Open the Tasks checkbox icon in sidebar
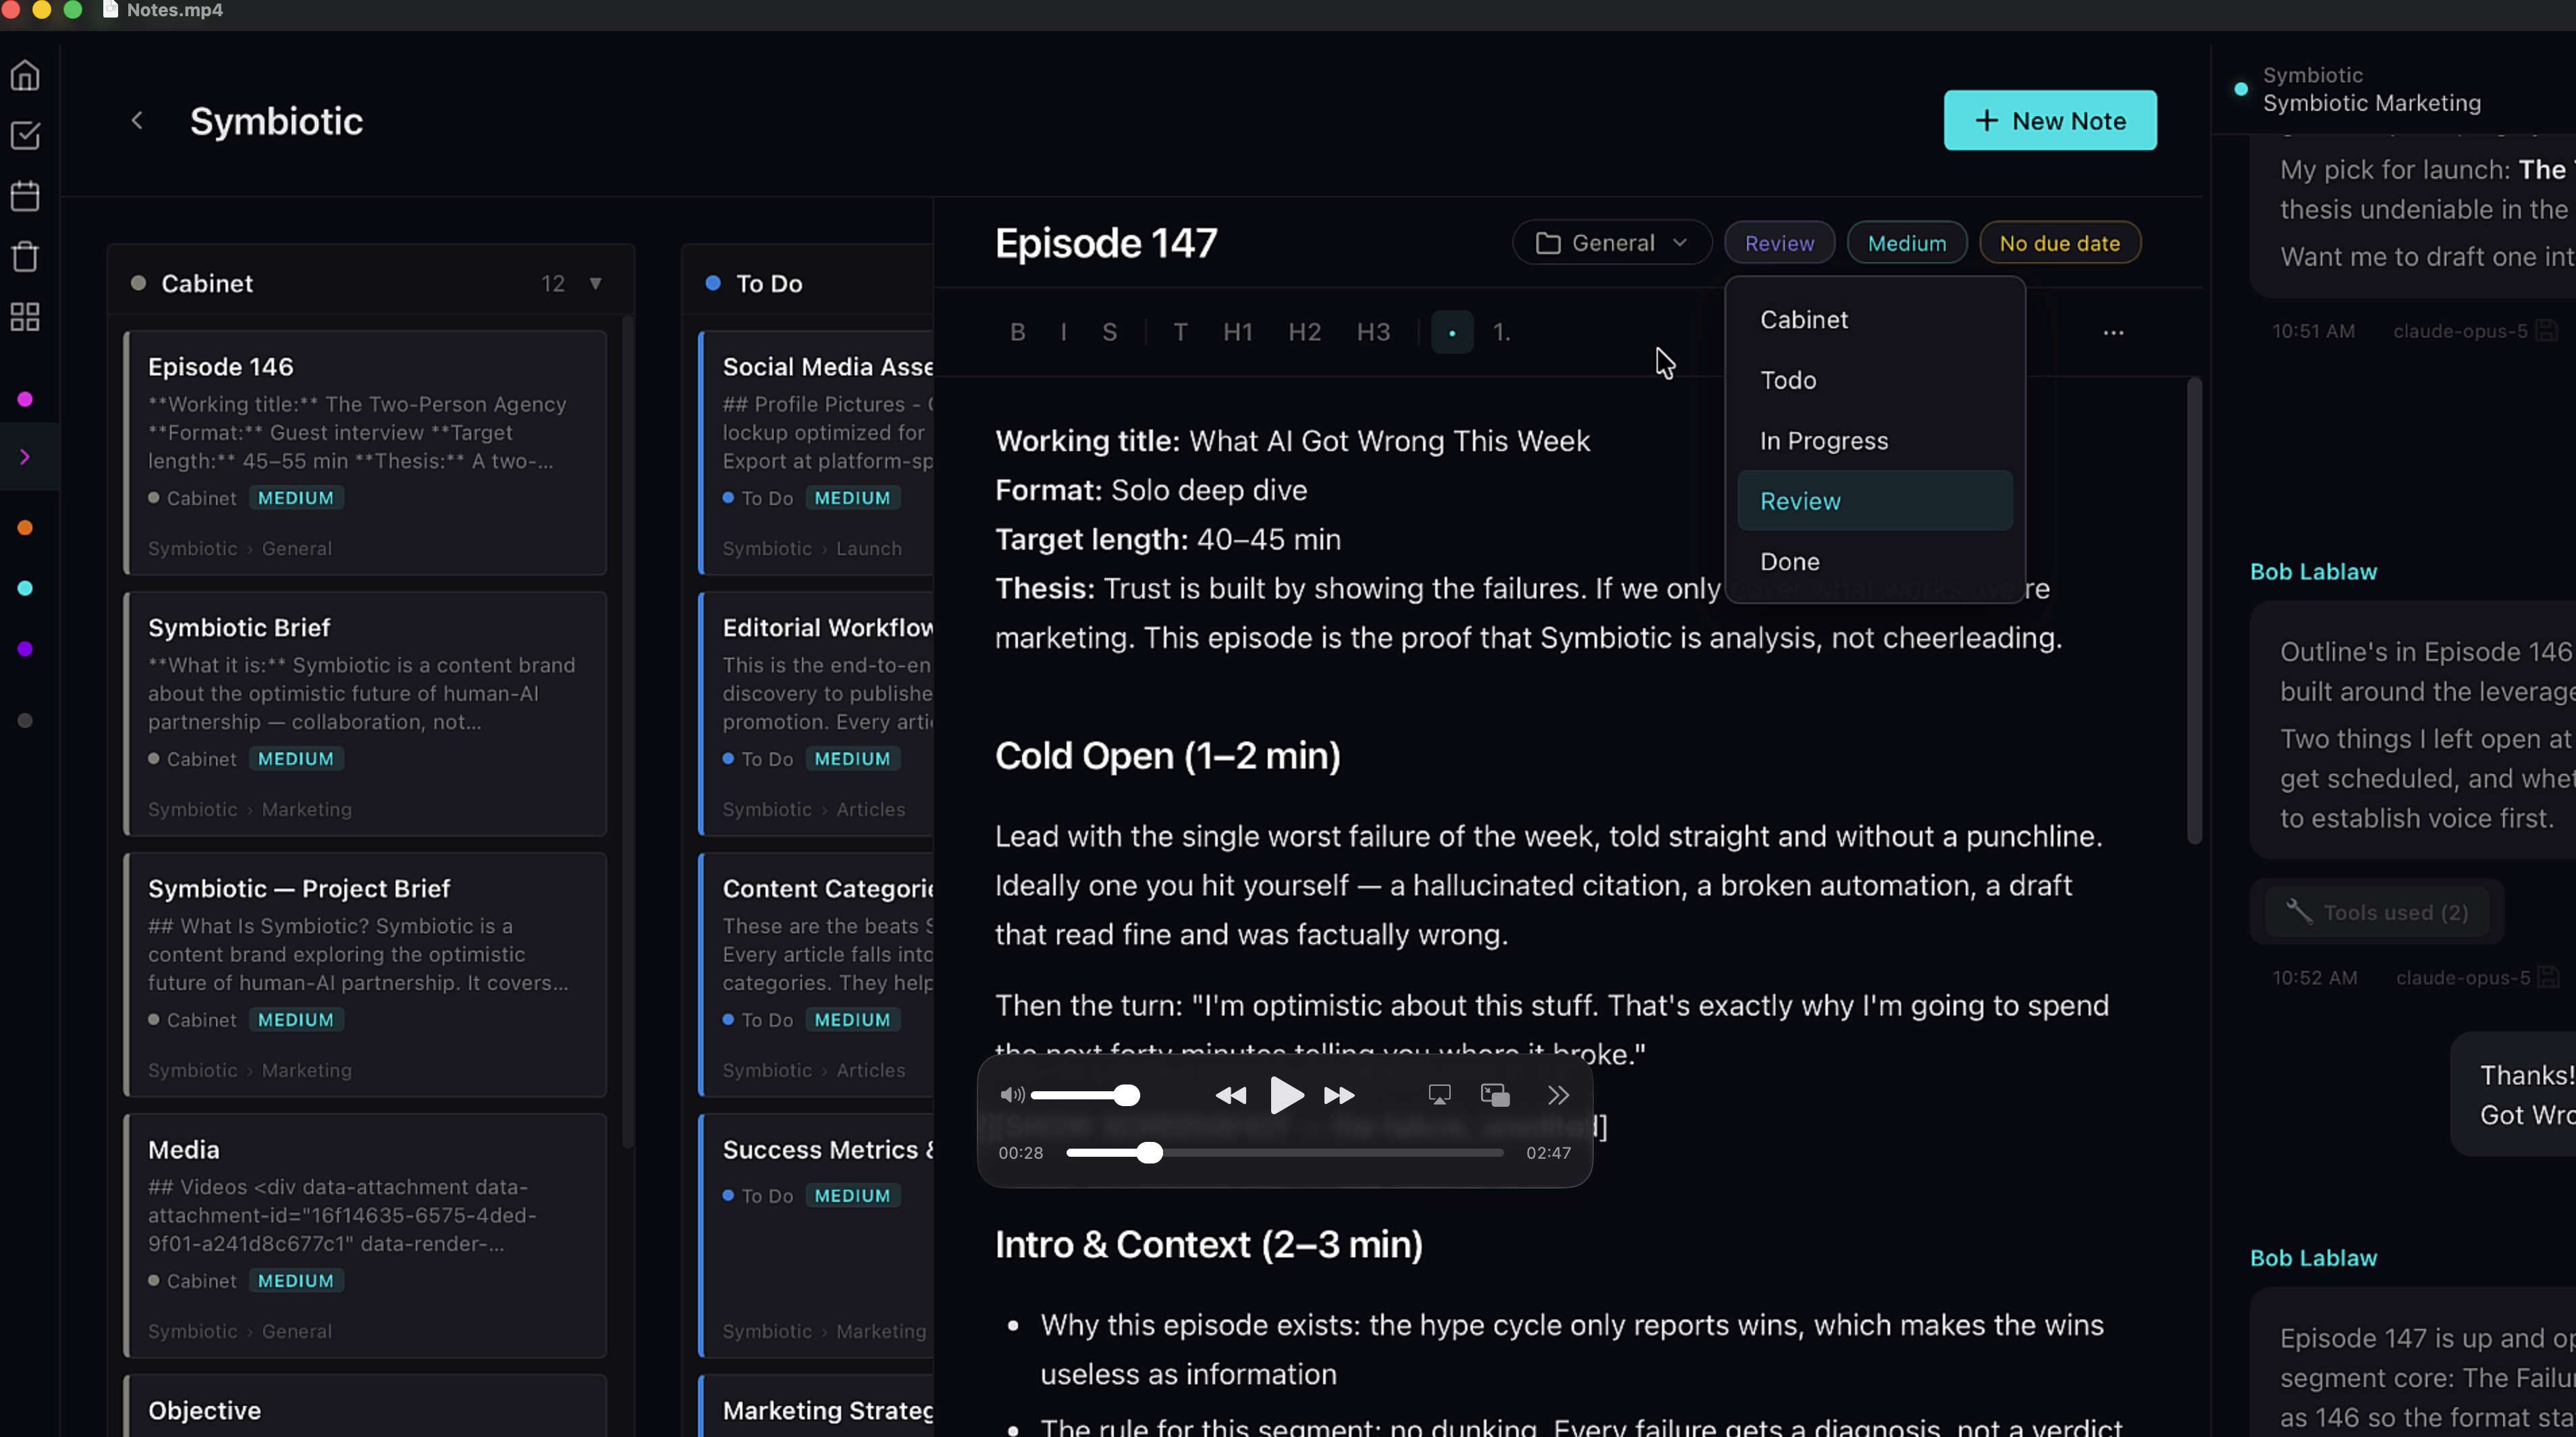 25,136
